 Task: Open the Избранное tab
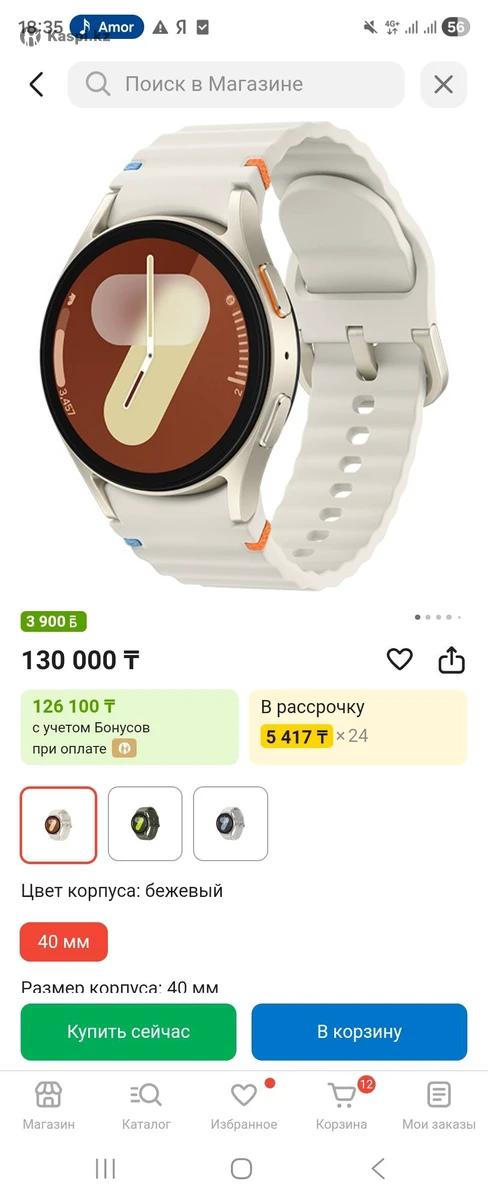(x=244, y=1106)
